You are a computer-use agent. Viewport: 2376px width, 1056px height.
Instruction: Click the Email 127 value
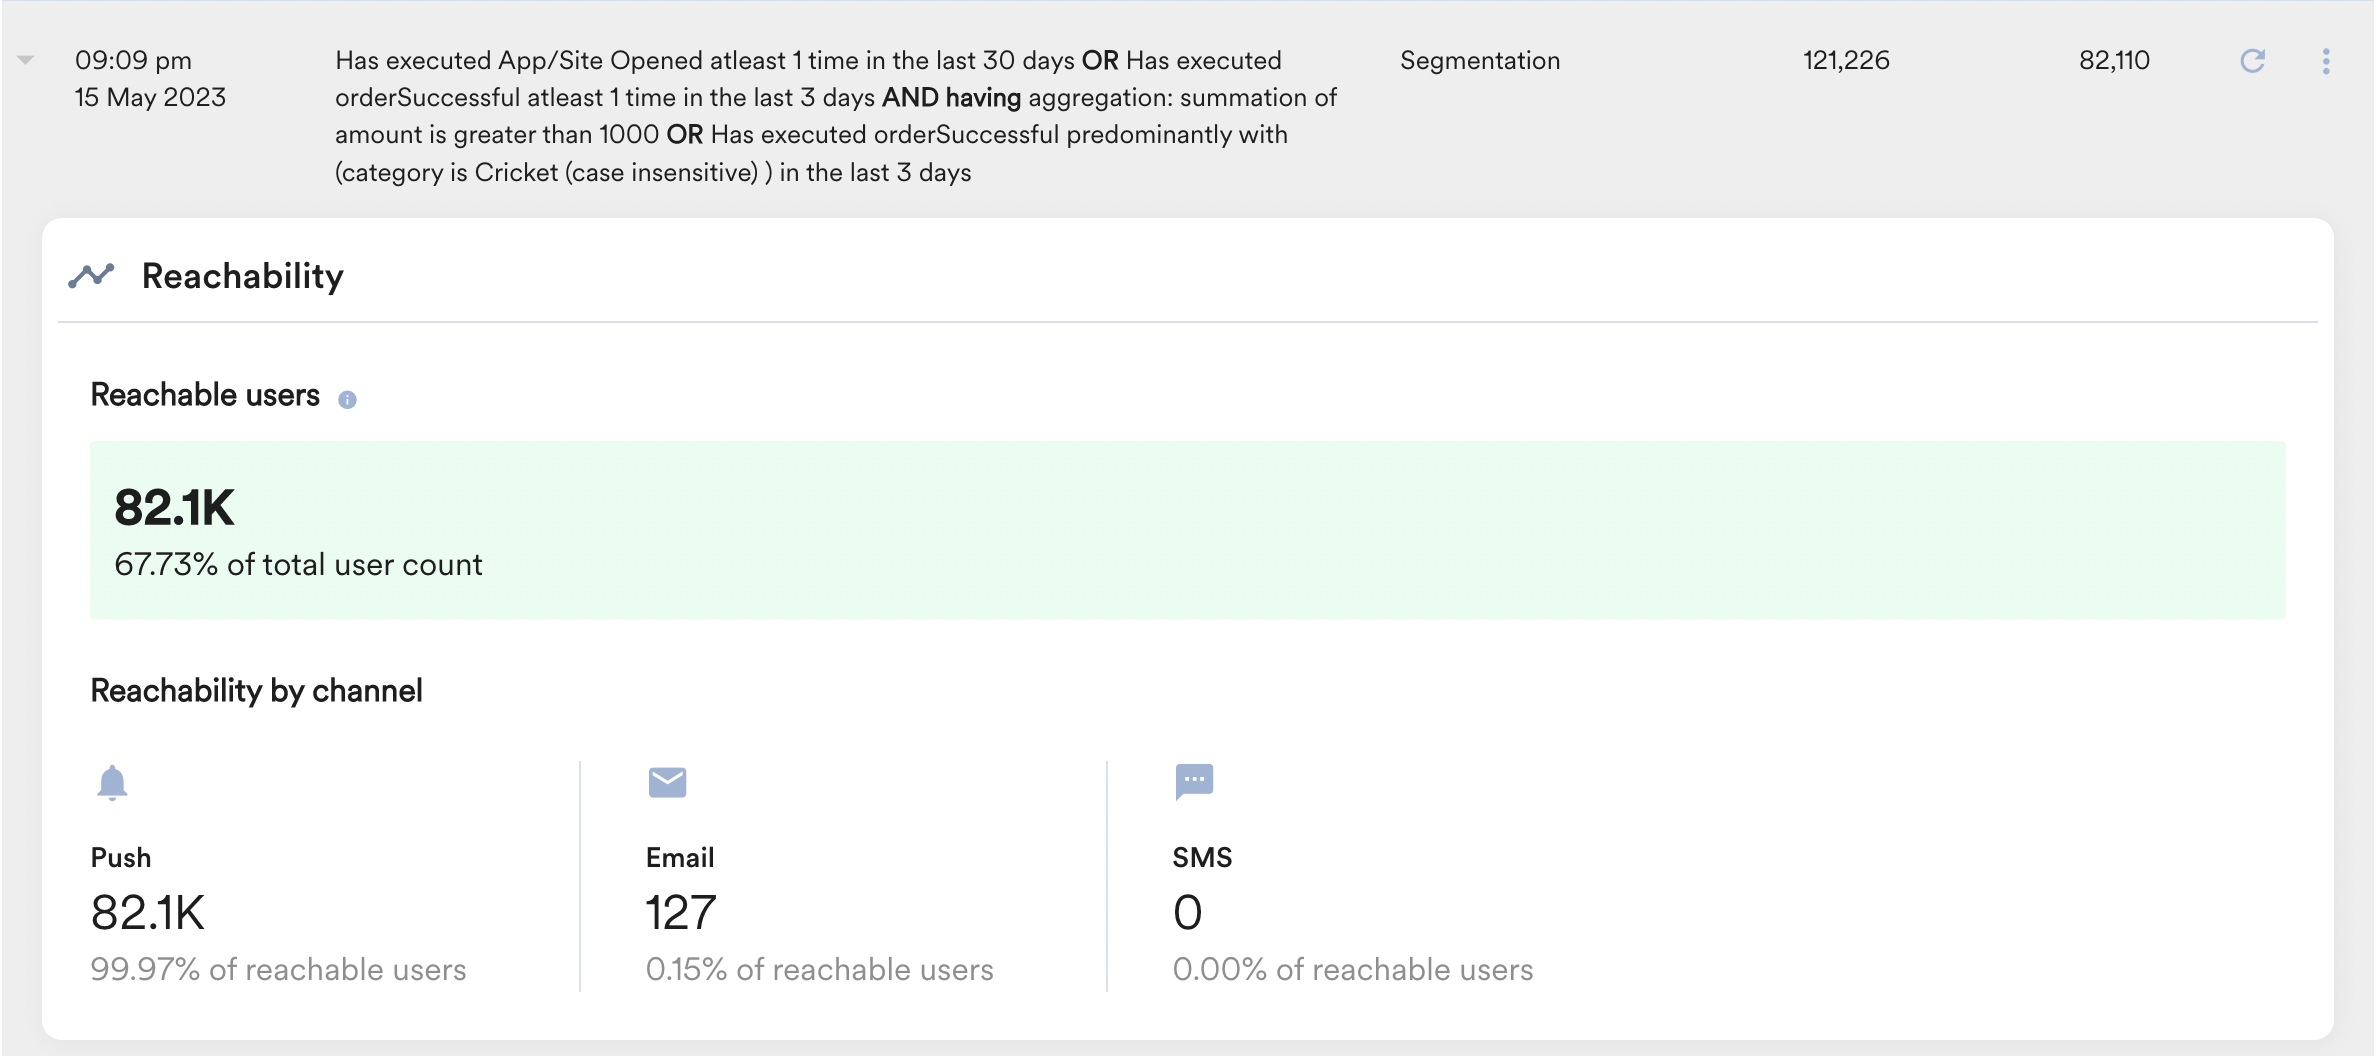tap(681, 913)
